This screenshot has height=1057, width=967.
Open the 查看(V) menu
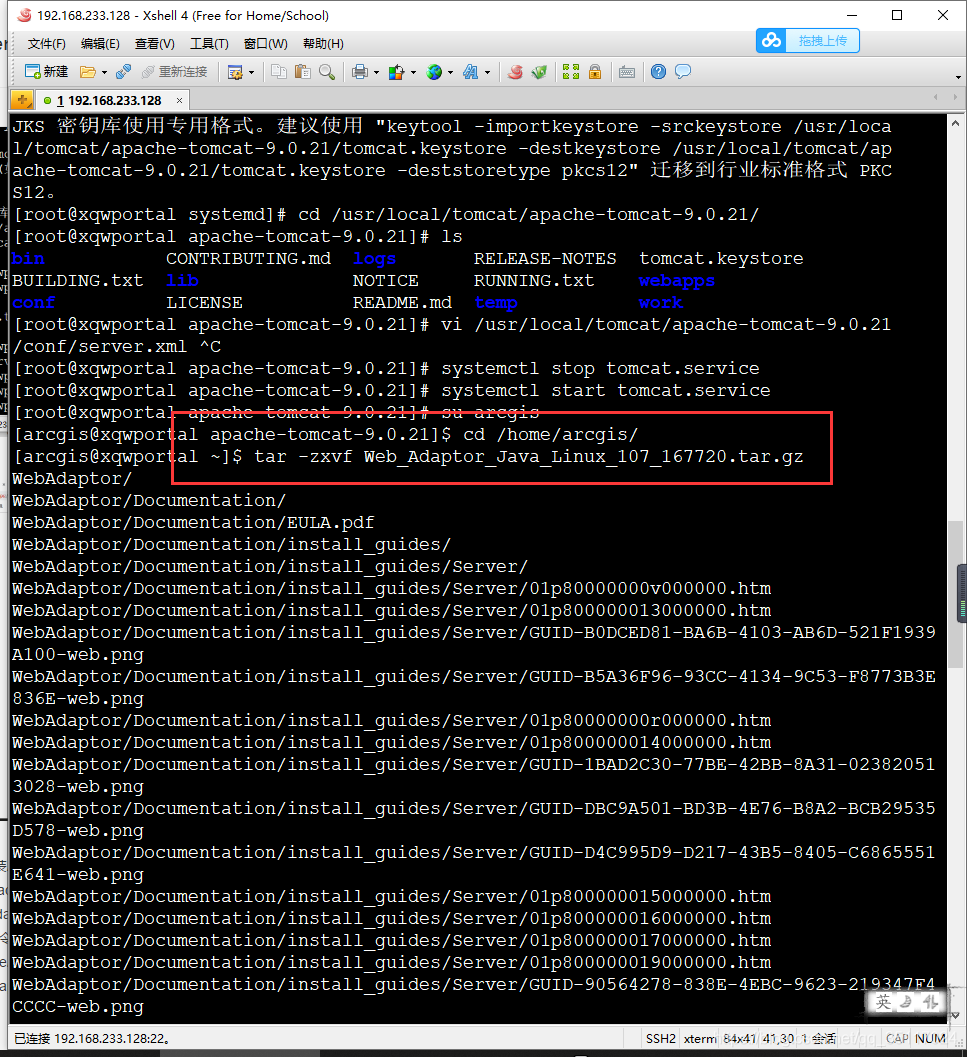click(154, 44)
